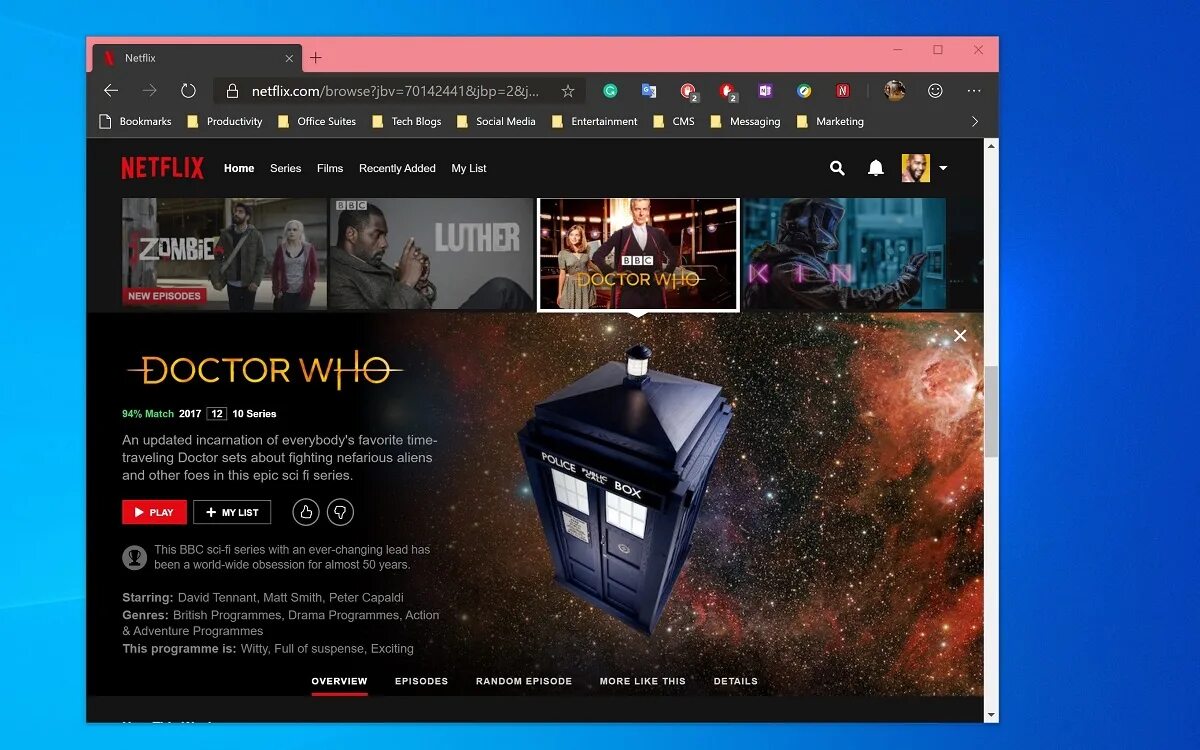Add Doctor Who to My List
Image resolution: width=1200 pixels, height=750 pixels.
(x=232, y=512)
